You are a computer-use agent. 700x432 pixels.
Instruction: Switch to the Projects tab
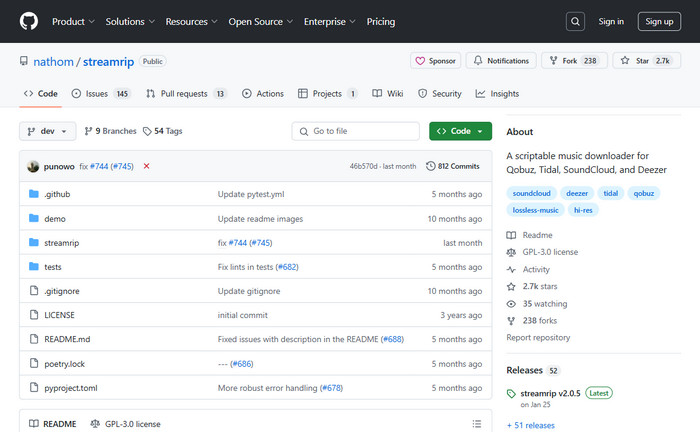328,94
